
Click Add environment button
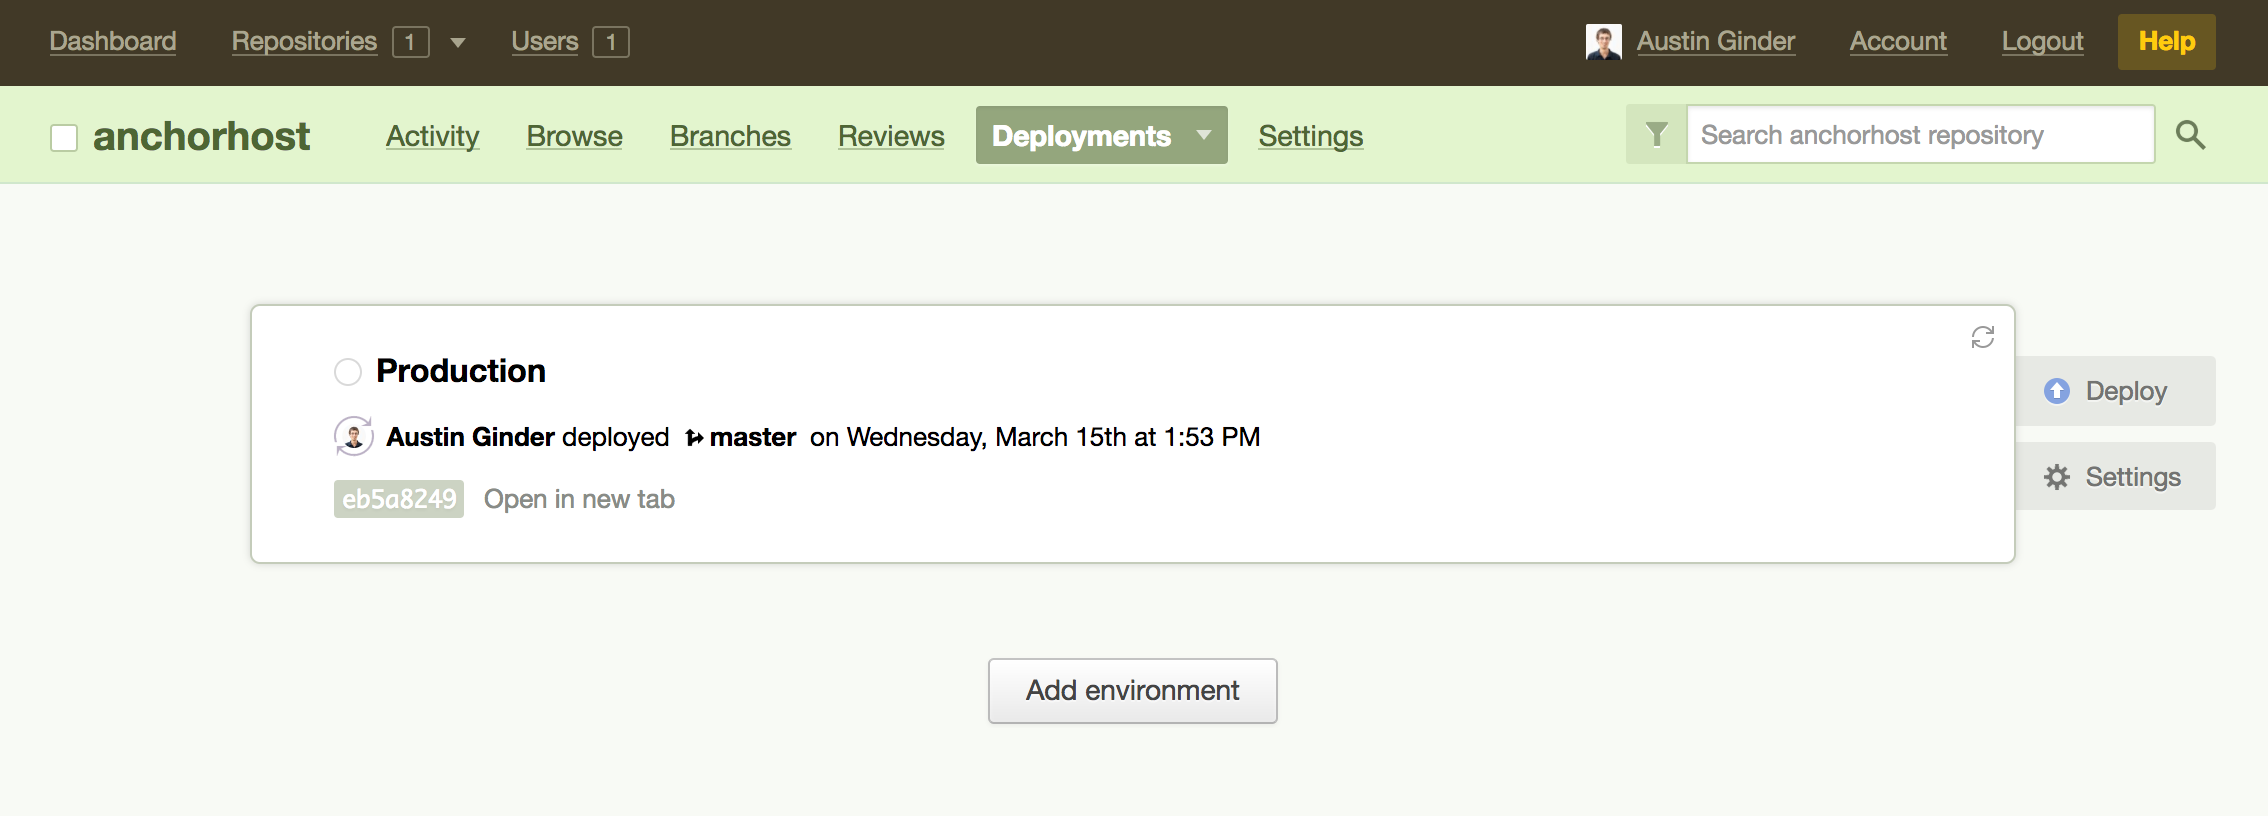tap(1133, 691)
